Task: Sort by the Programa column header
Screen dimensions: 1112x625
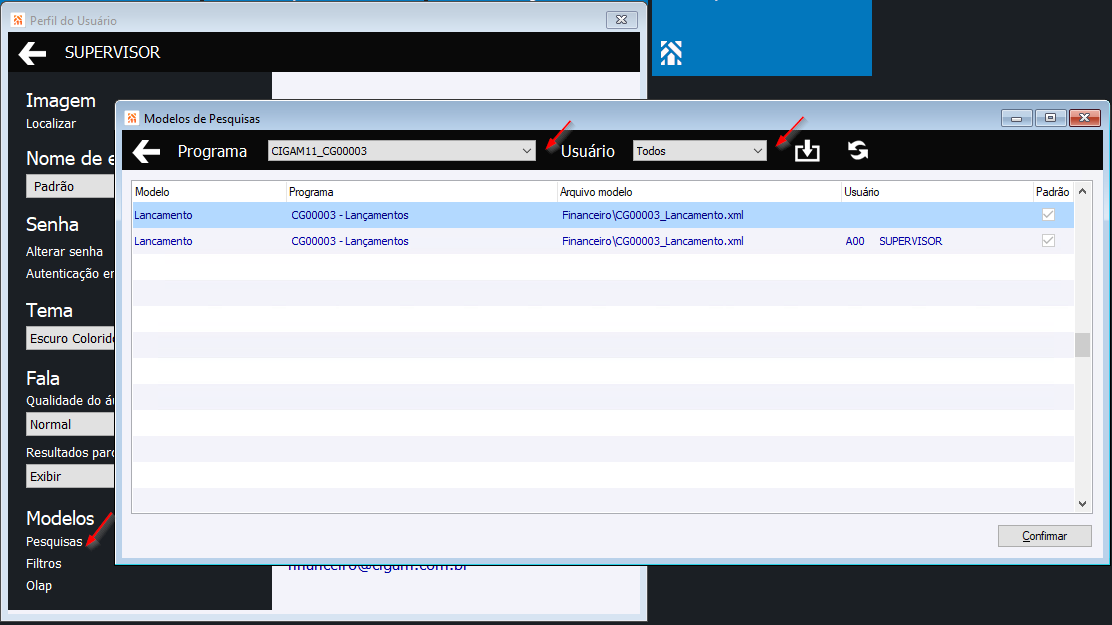Action: (421, 192)
